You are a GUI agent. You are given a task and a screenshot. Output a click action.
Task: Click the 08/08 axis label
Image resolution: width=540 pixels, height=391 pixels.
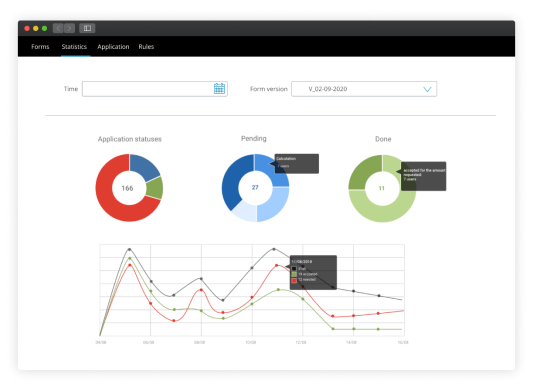(x=199, y=342)
